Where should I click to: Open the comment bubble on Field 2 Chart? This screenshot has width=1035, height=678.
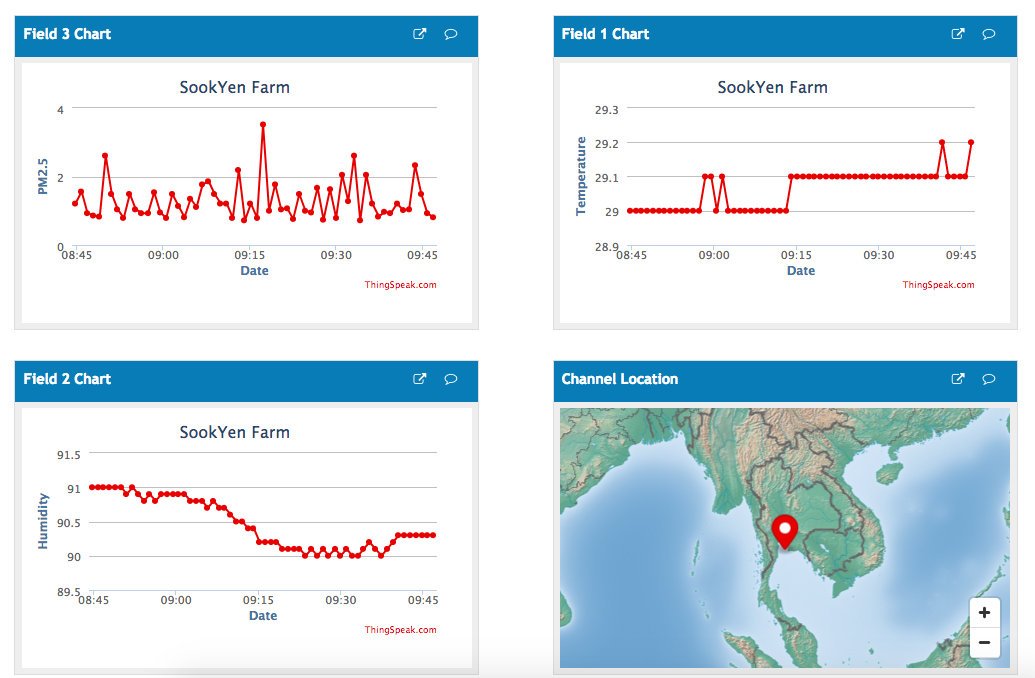click(450, 378)
